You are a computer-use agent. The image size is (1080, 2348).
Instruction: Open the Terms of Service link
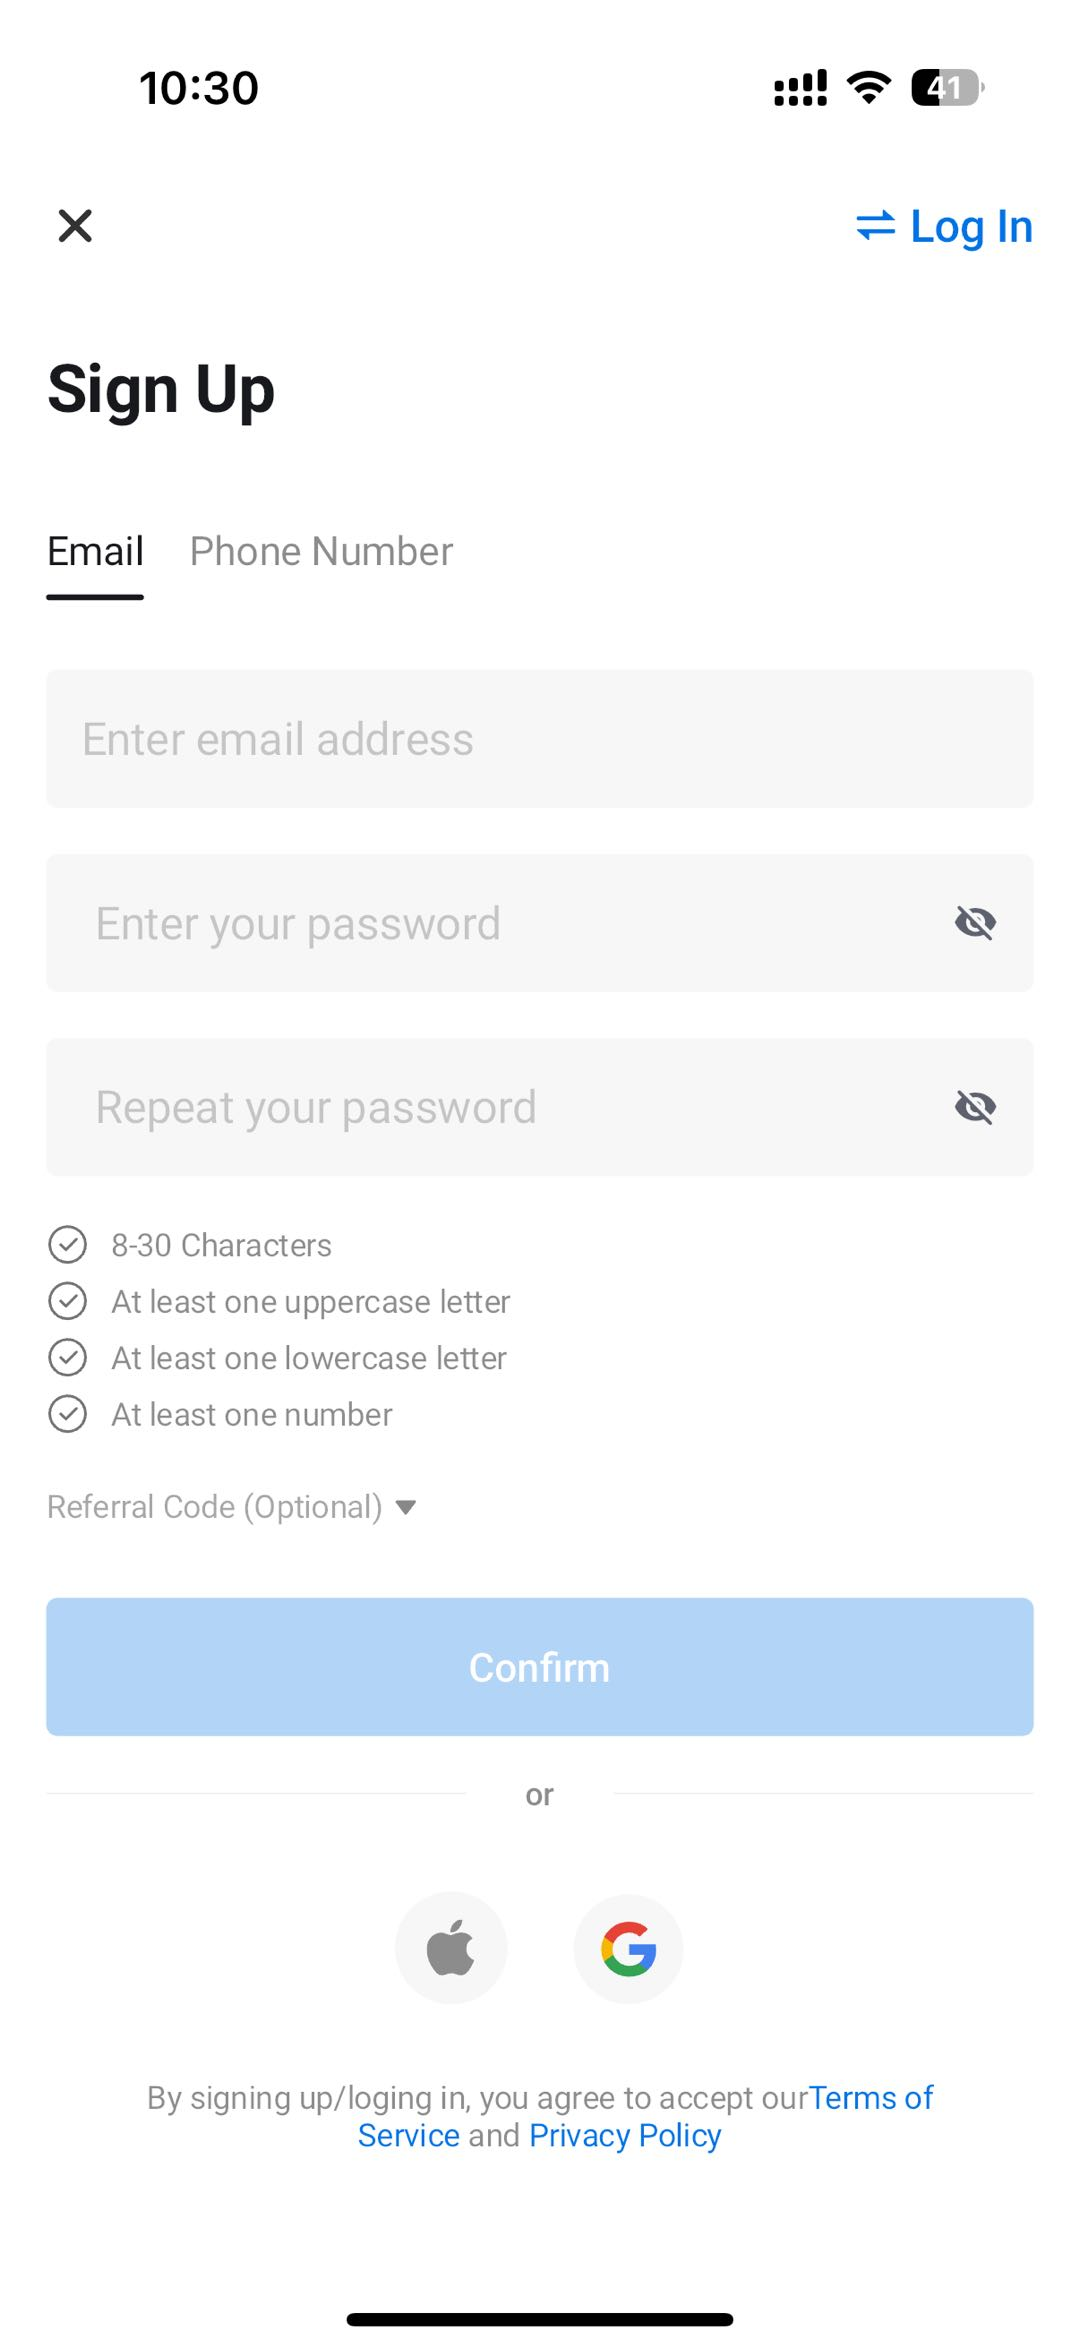(870, 2098)
